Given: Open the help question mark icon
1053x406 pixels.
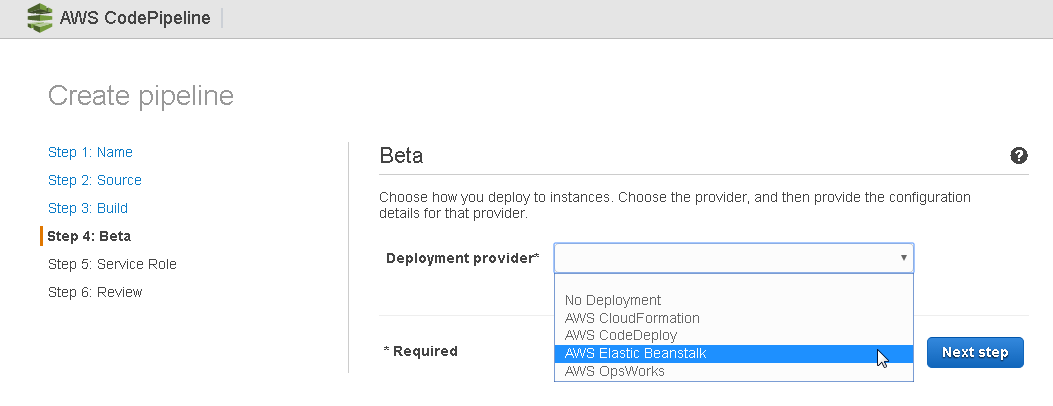Looking at the screenshot, I should click(x=1018, y=156).
